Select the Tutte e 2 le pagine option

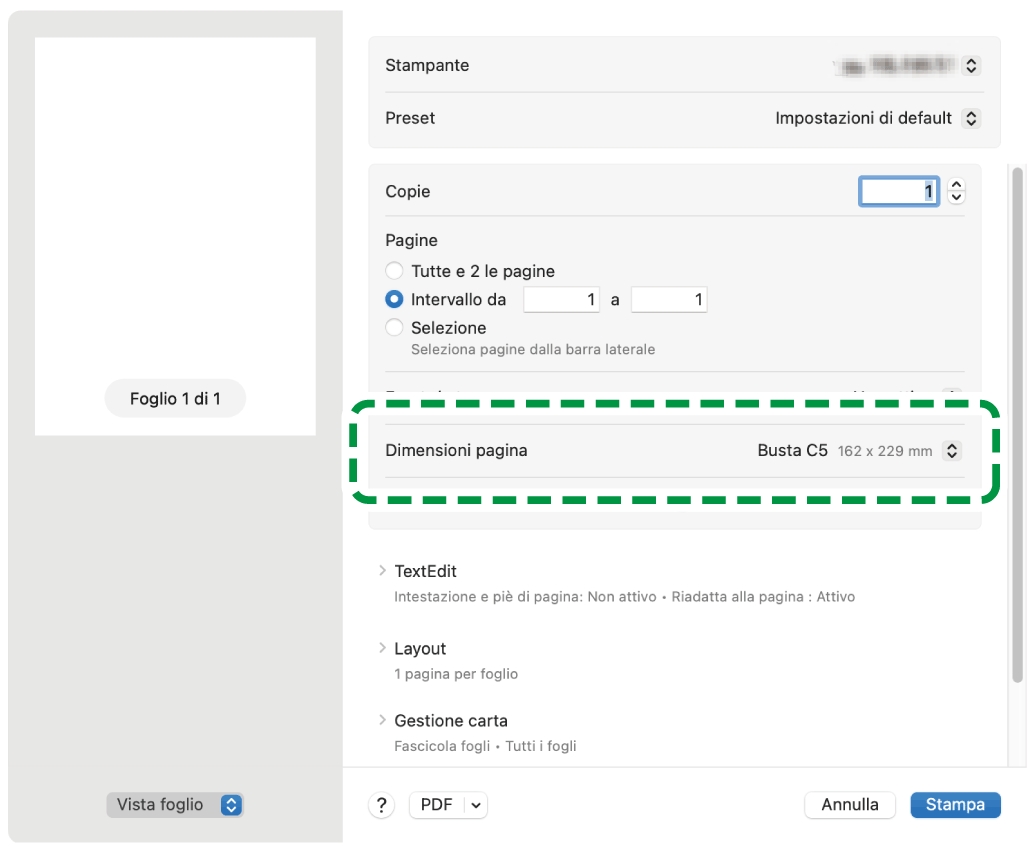click(x=394, y=271)
